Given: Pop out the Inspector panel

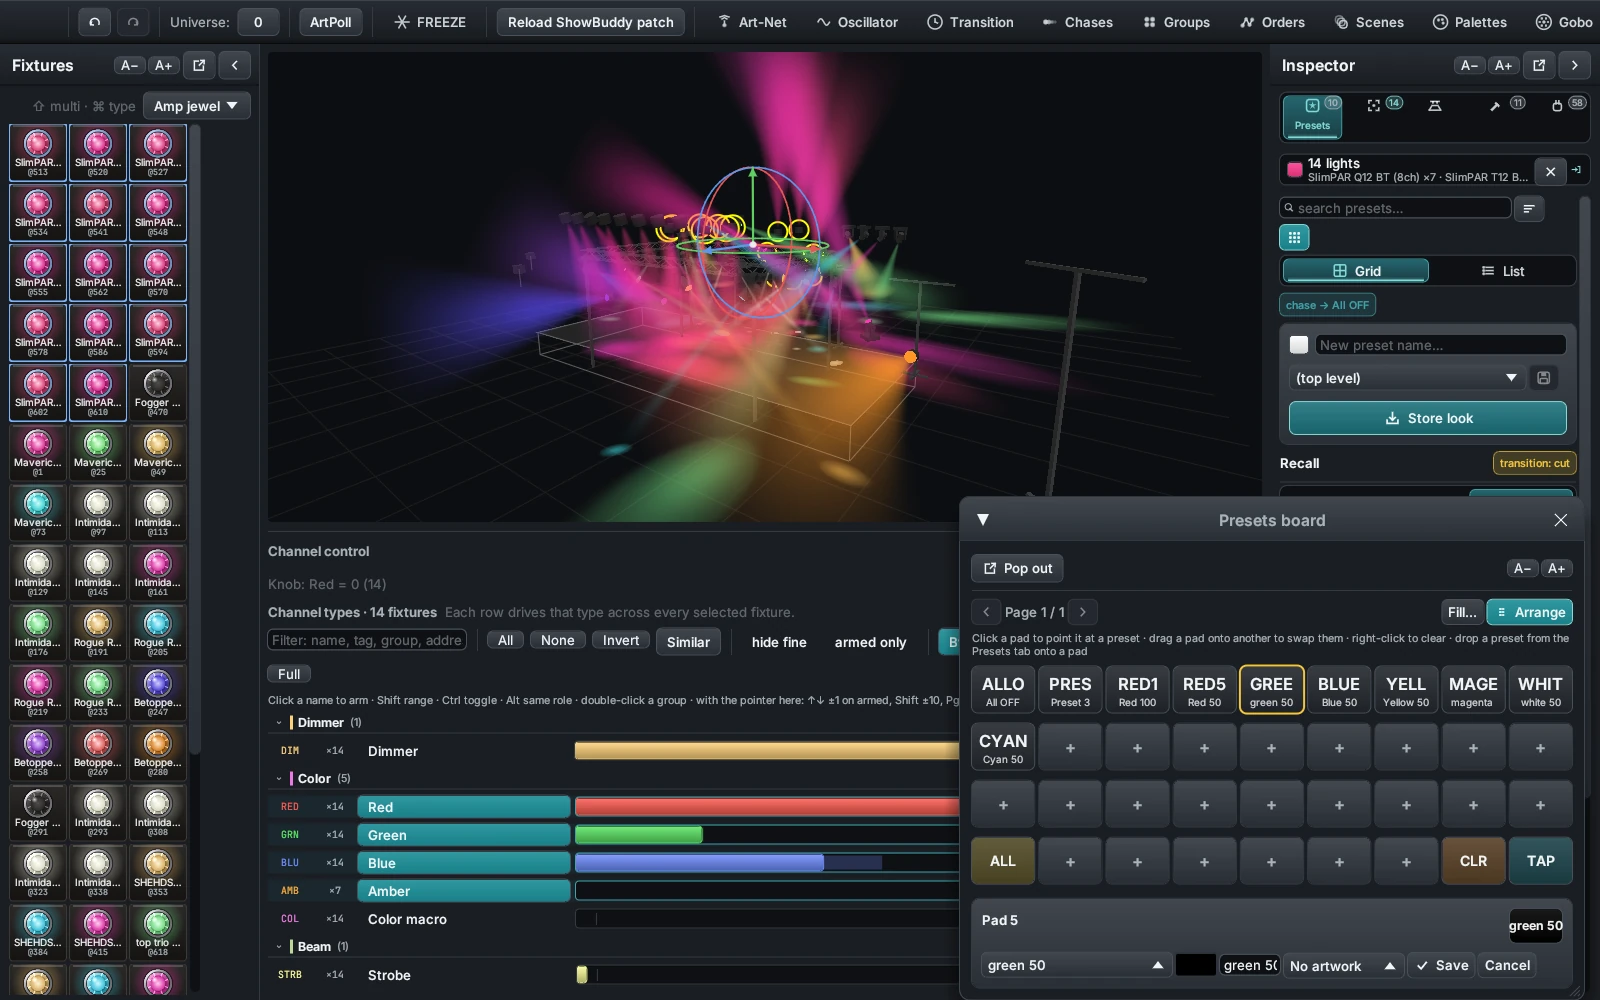Looking at the screenshot, I should [1539, 65].
